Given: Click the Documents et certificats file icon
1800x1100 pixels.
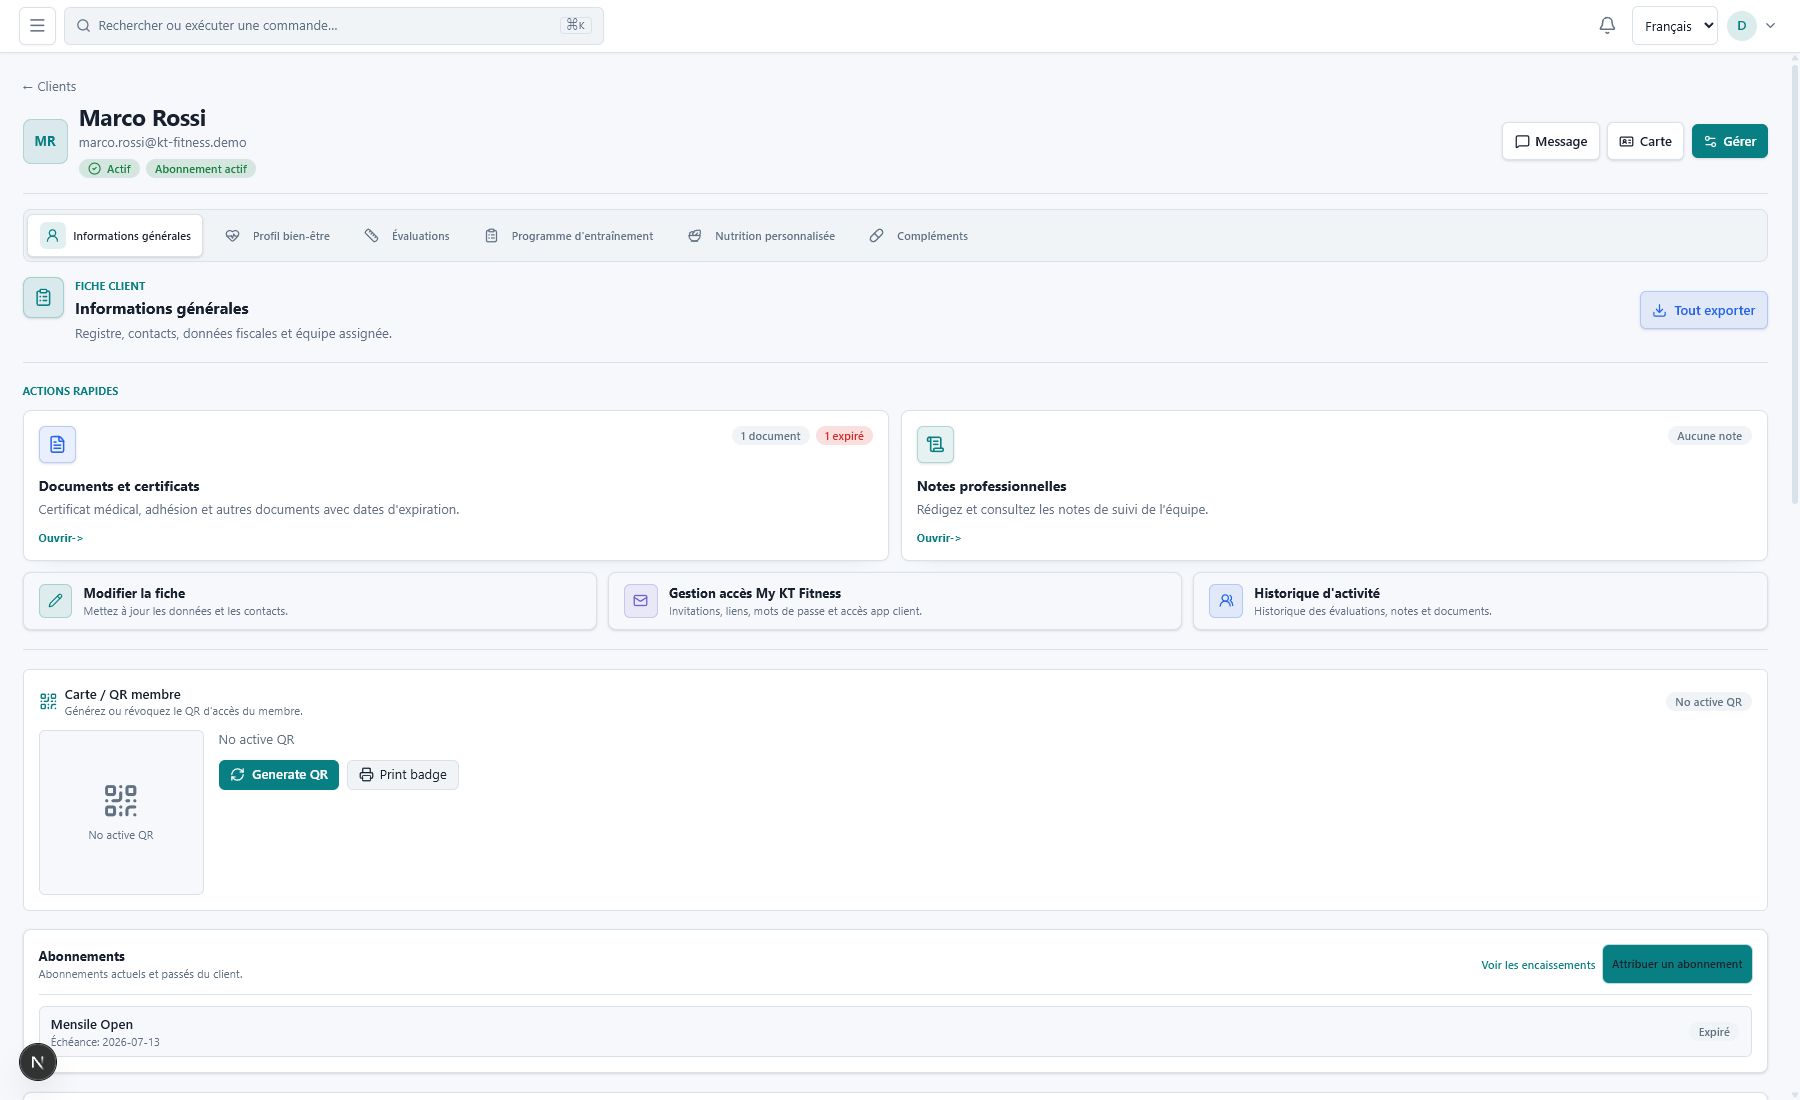Looking at the screenshot, I should point(57,444).
